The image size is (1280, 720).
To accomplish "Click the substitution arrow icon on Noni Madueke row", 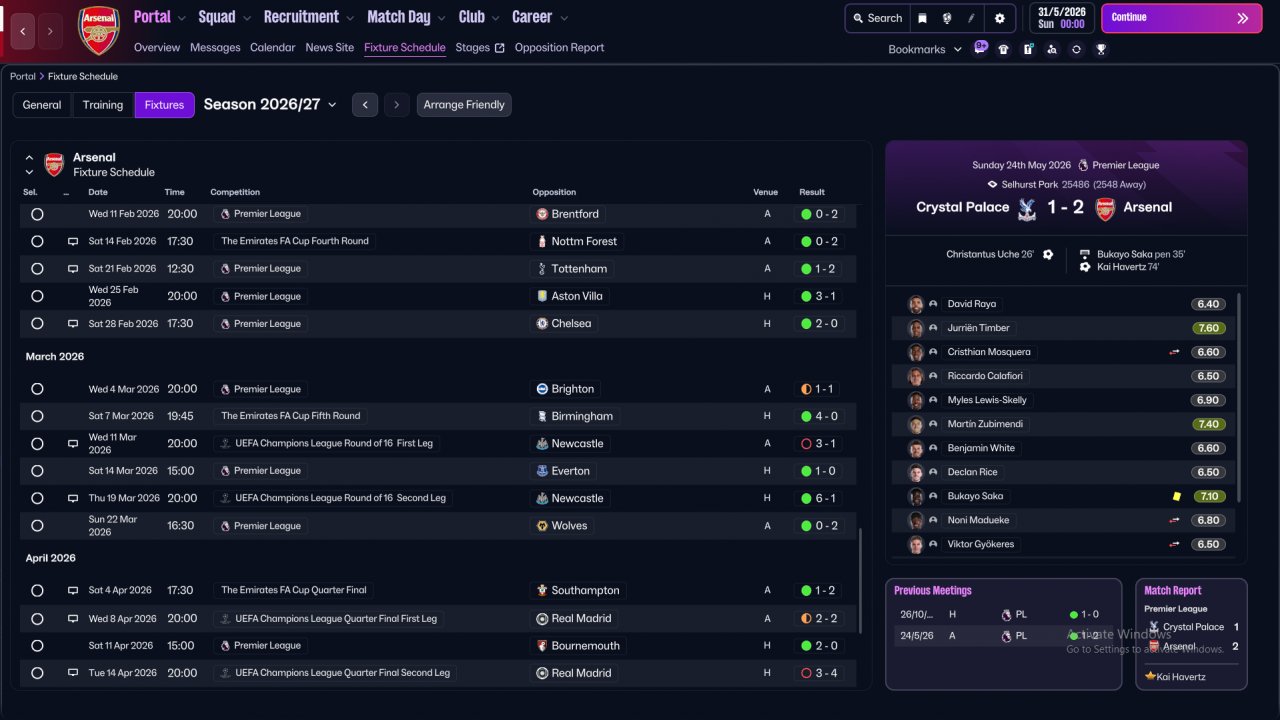I will pos(1175,520).
